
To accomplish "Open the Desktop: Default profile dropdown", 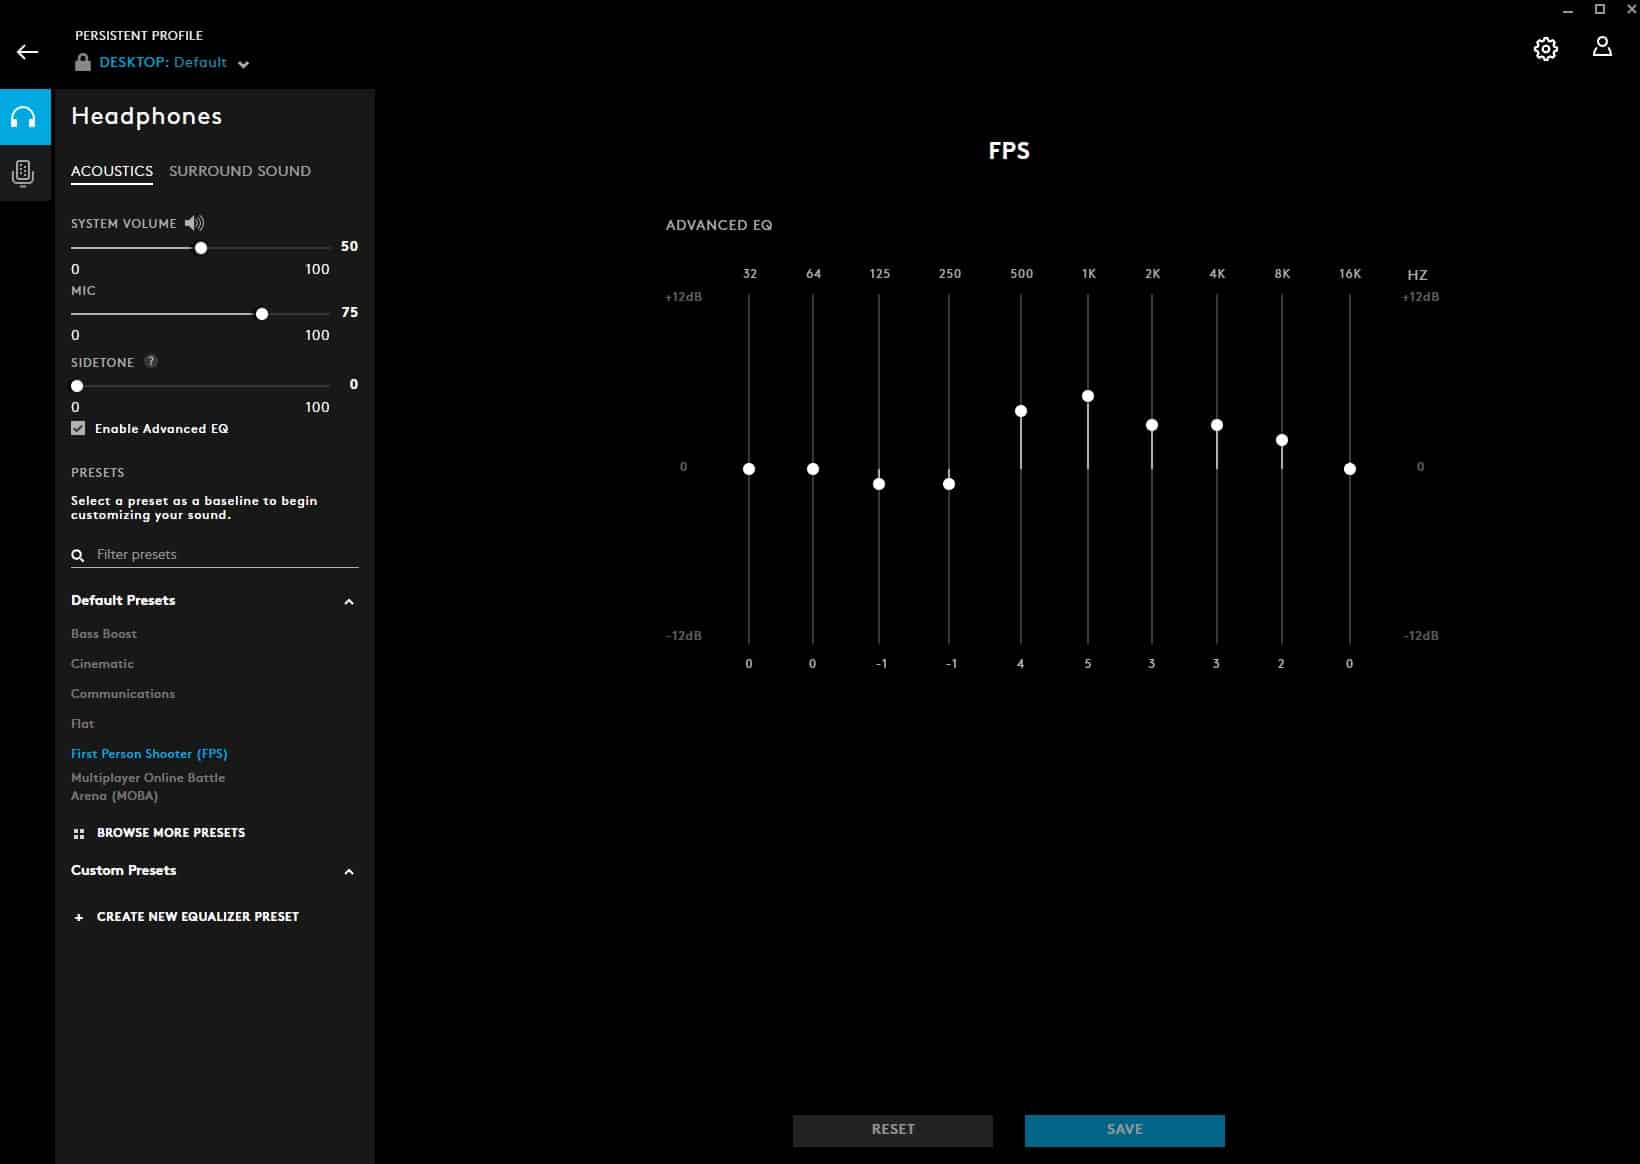I will click(x=173, y=62).
